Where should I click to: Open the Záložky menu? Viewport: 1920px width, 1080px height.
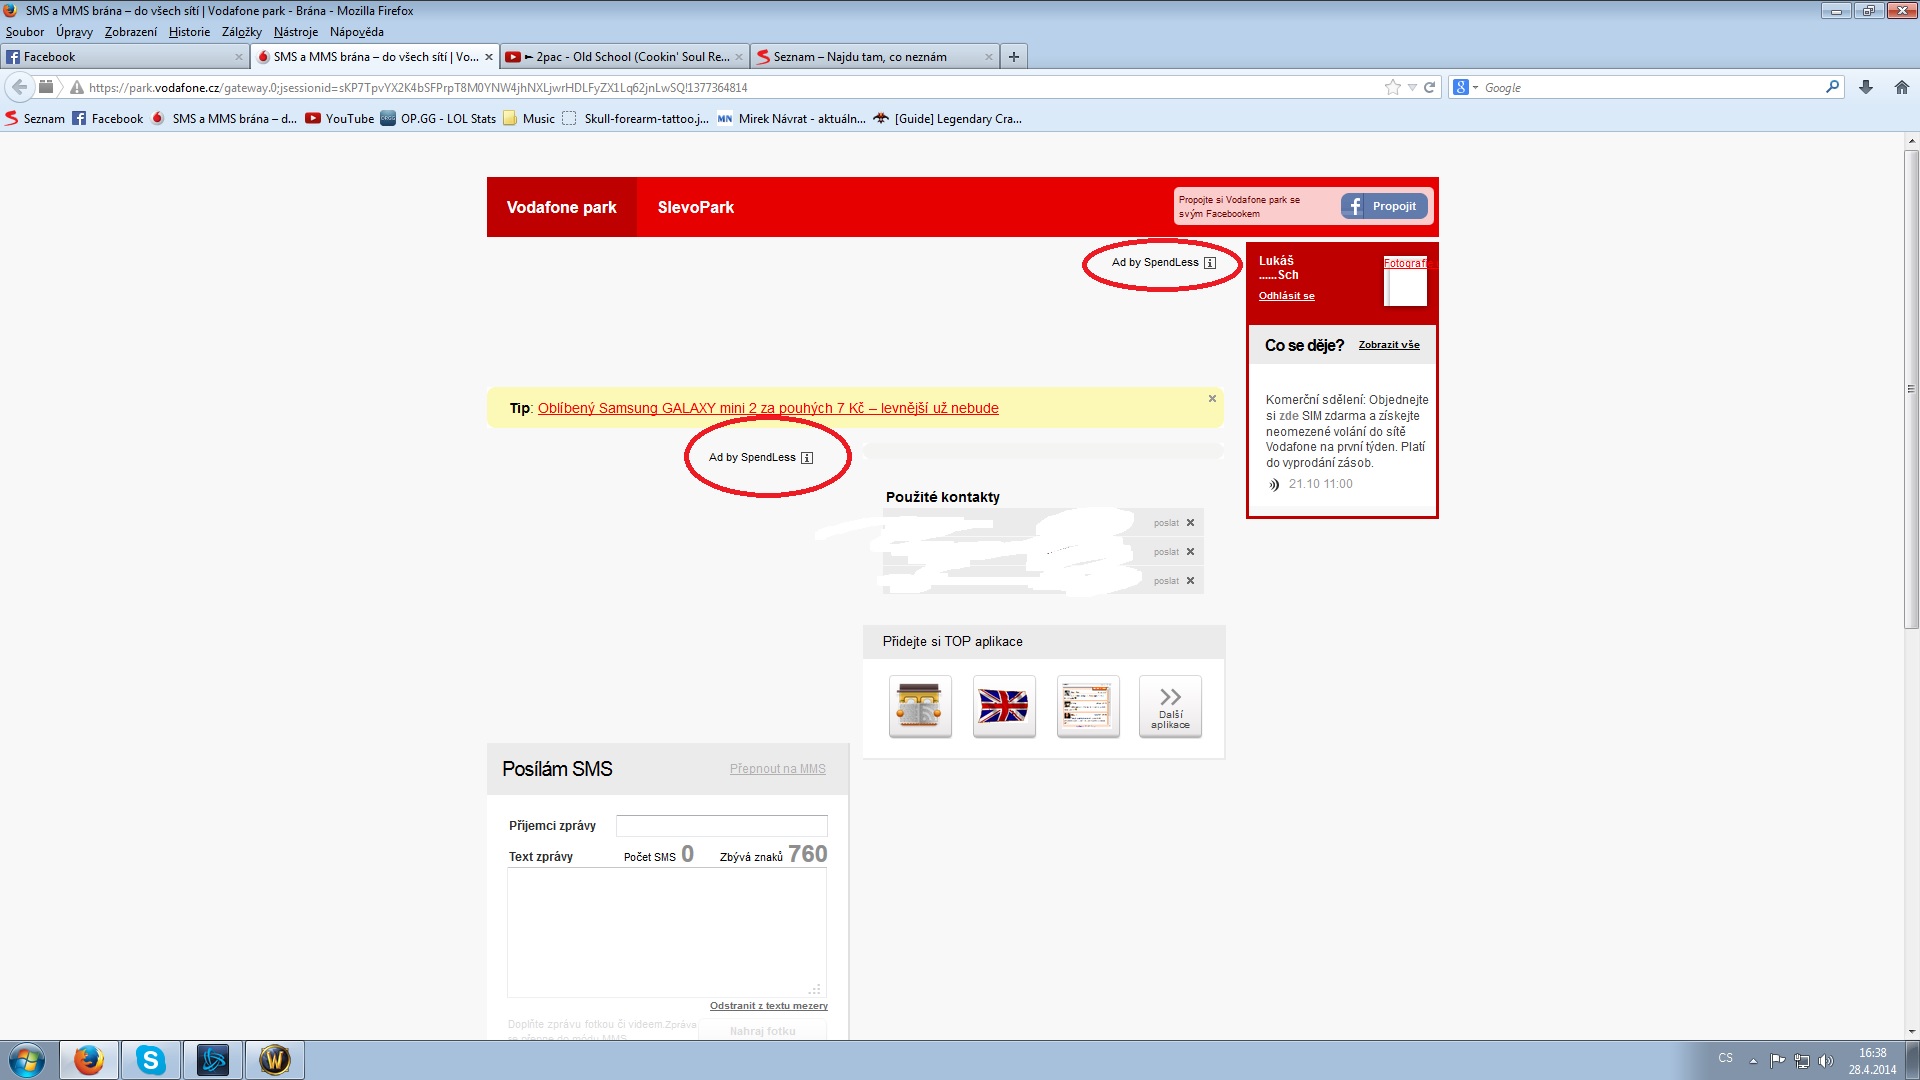[242, 32]
